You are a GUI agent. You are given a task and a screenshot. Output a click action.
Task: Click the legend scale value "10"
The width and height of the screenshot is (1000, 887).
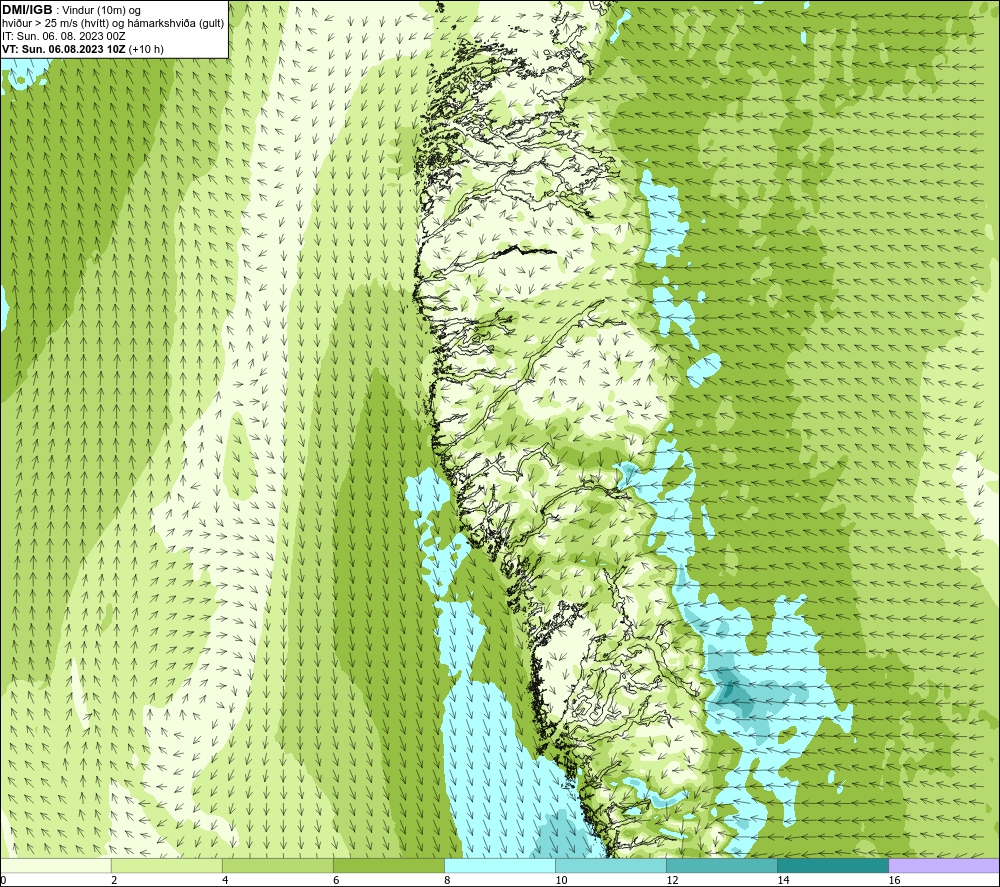(x=561, y=880)
